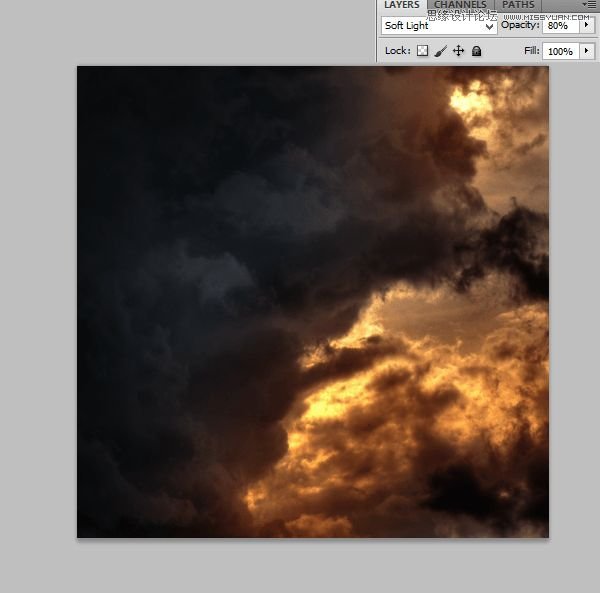600x593 pixels.
Task: Click the Fill label text
Action: (531, 51)
